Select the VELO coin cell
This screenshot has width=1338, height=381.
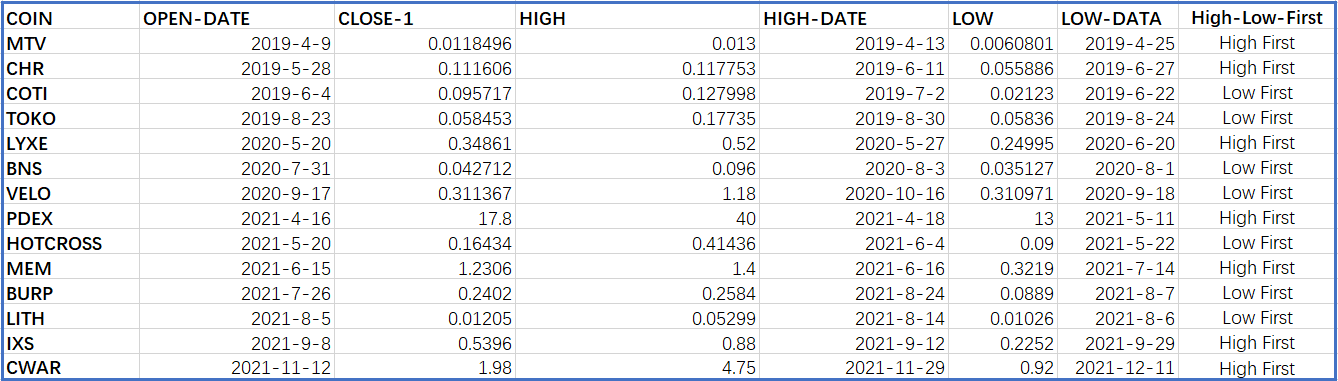click(71, 193)
